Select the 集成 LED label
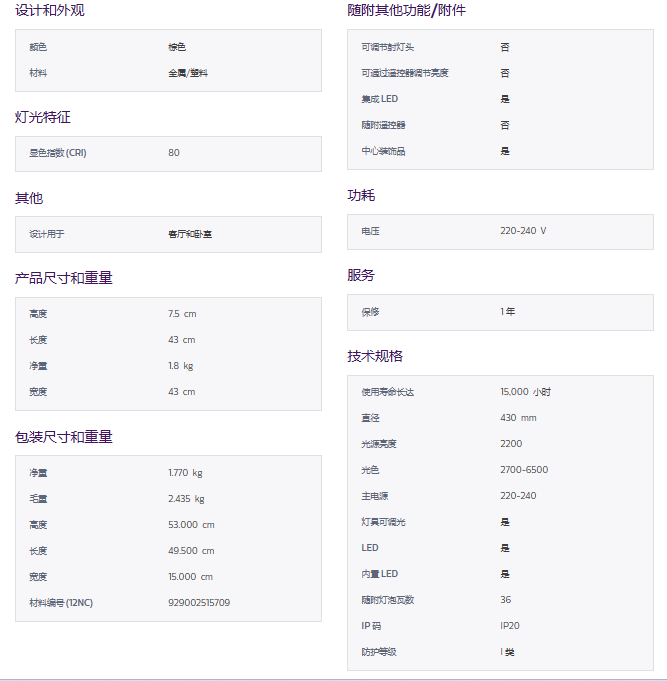 coord(380,99)
